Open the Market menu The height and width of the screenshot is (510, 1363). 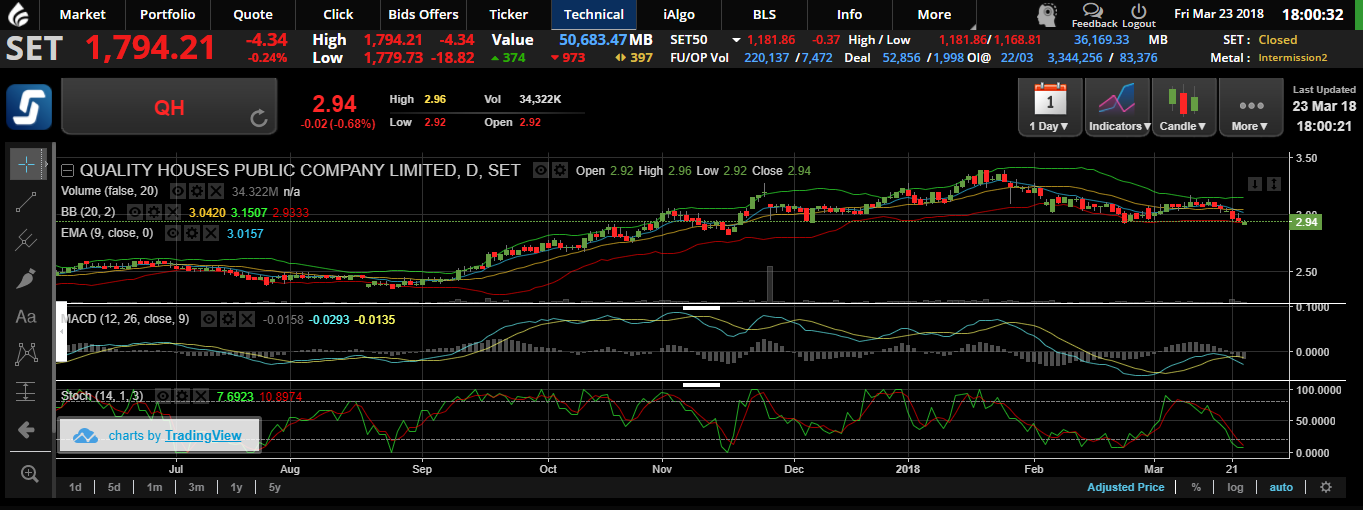[83, 14]
